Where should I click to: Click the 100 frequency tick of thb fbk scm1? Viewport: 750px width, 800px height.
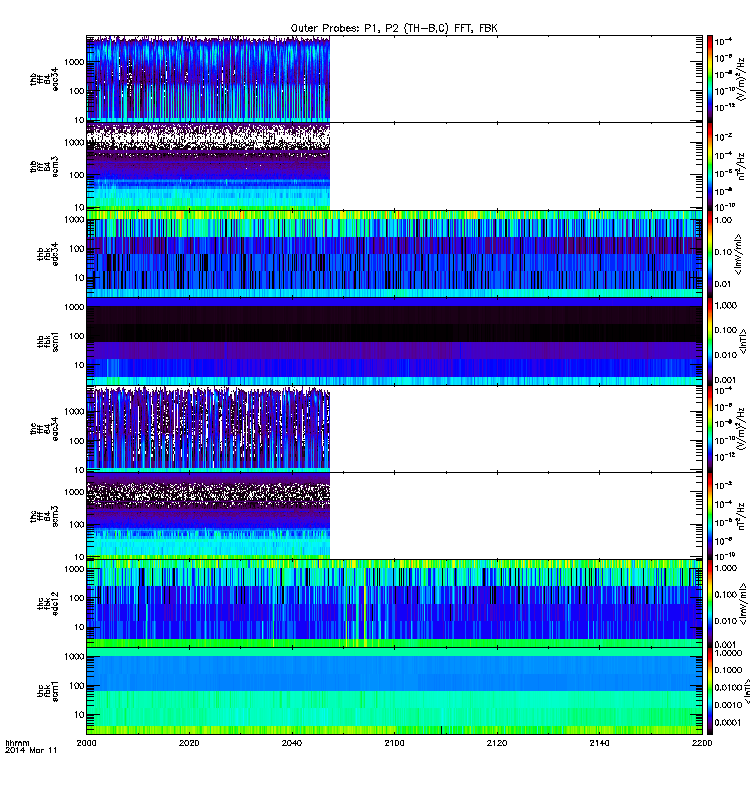click(77, 336)
